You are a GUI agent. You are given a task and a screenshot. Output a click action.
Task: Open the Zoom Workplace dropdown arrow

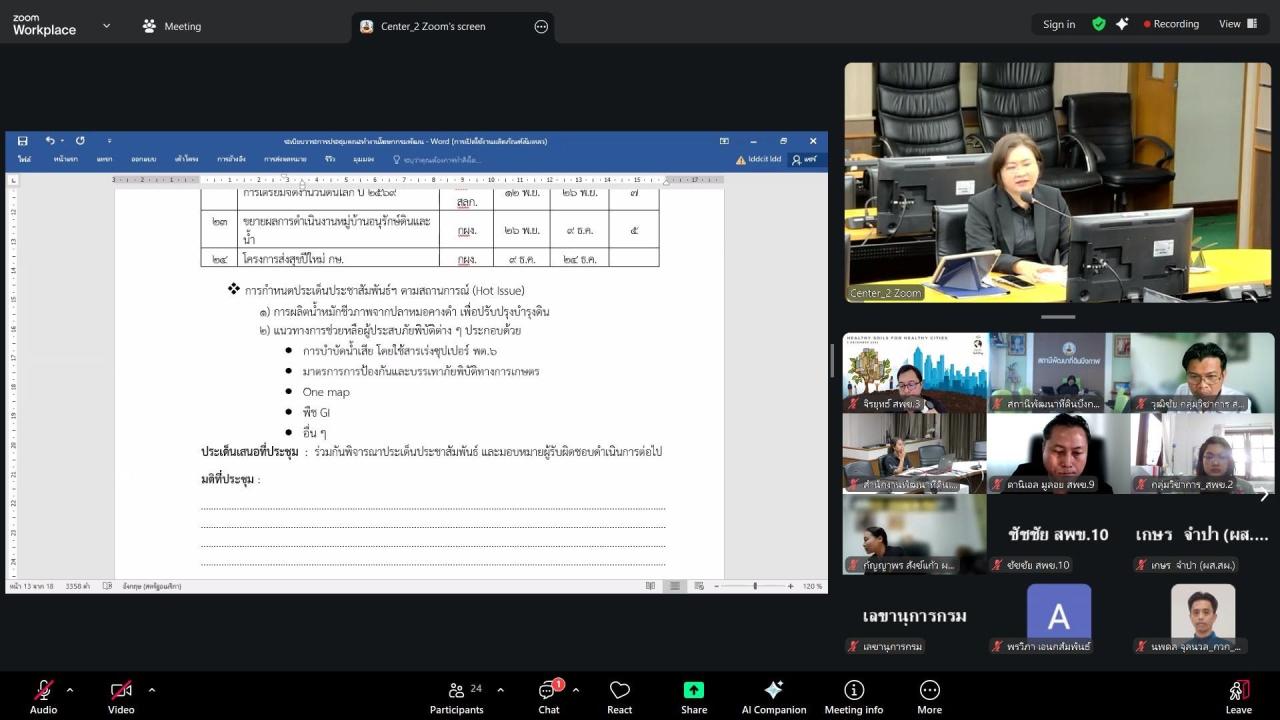pos(106,26)
